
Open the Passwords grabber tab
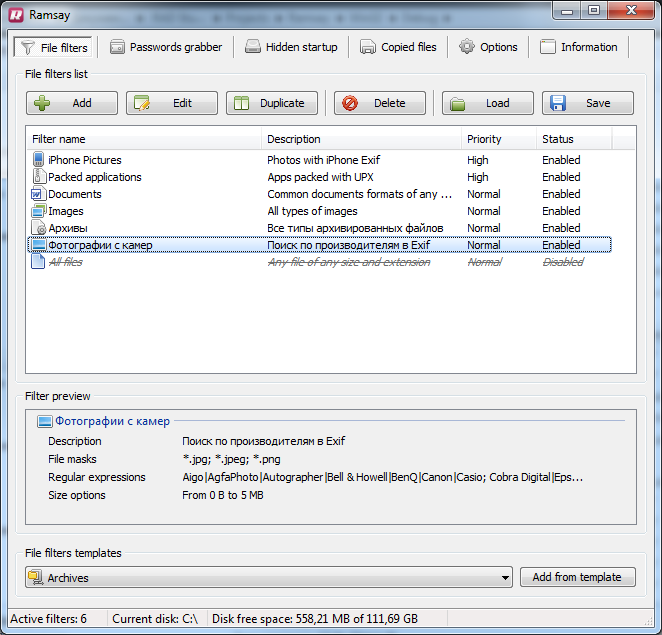tap(166, 47)
